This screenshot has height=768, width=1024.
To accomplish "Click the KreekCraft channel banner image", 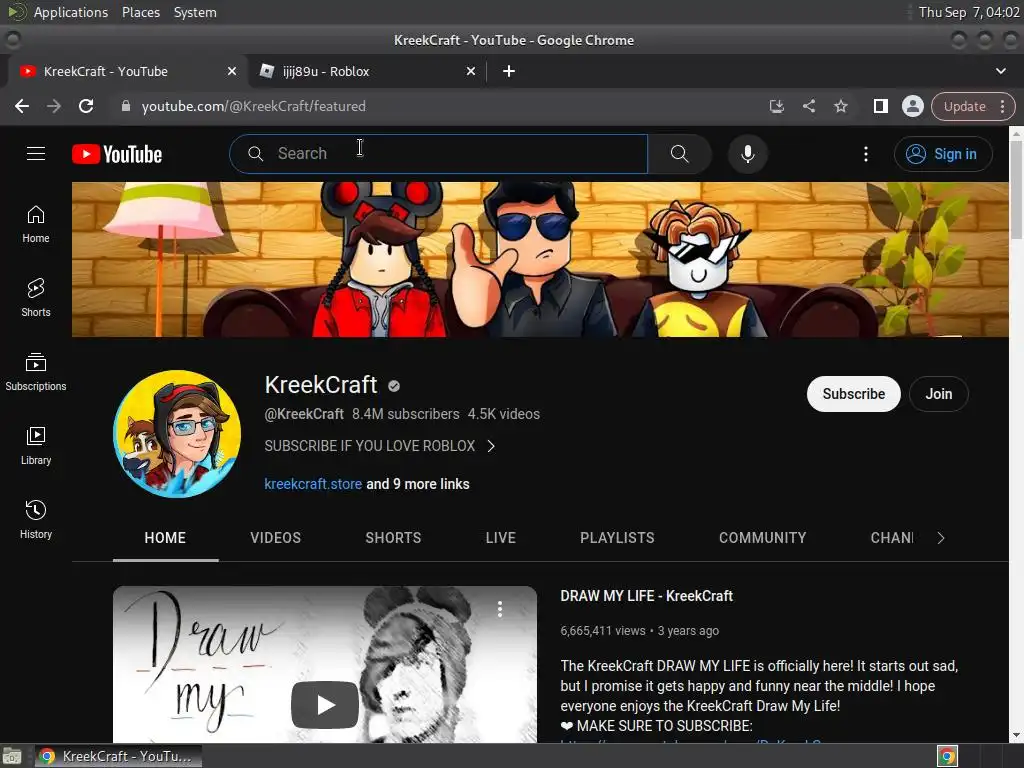I will coord(540,259).
